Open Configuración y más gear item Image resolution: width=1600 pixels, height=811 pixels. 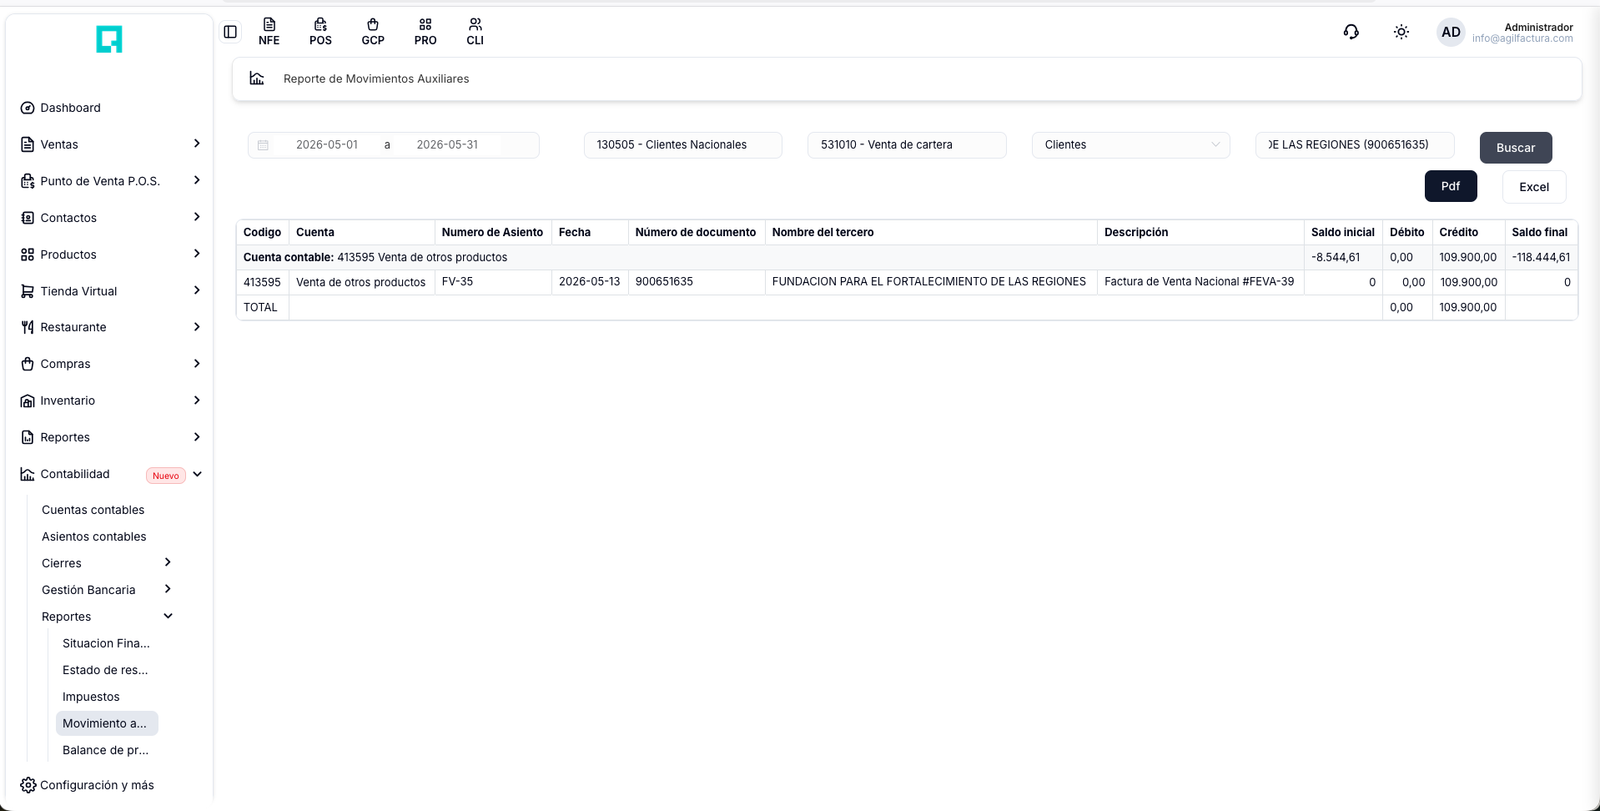click(87, 785)
